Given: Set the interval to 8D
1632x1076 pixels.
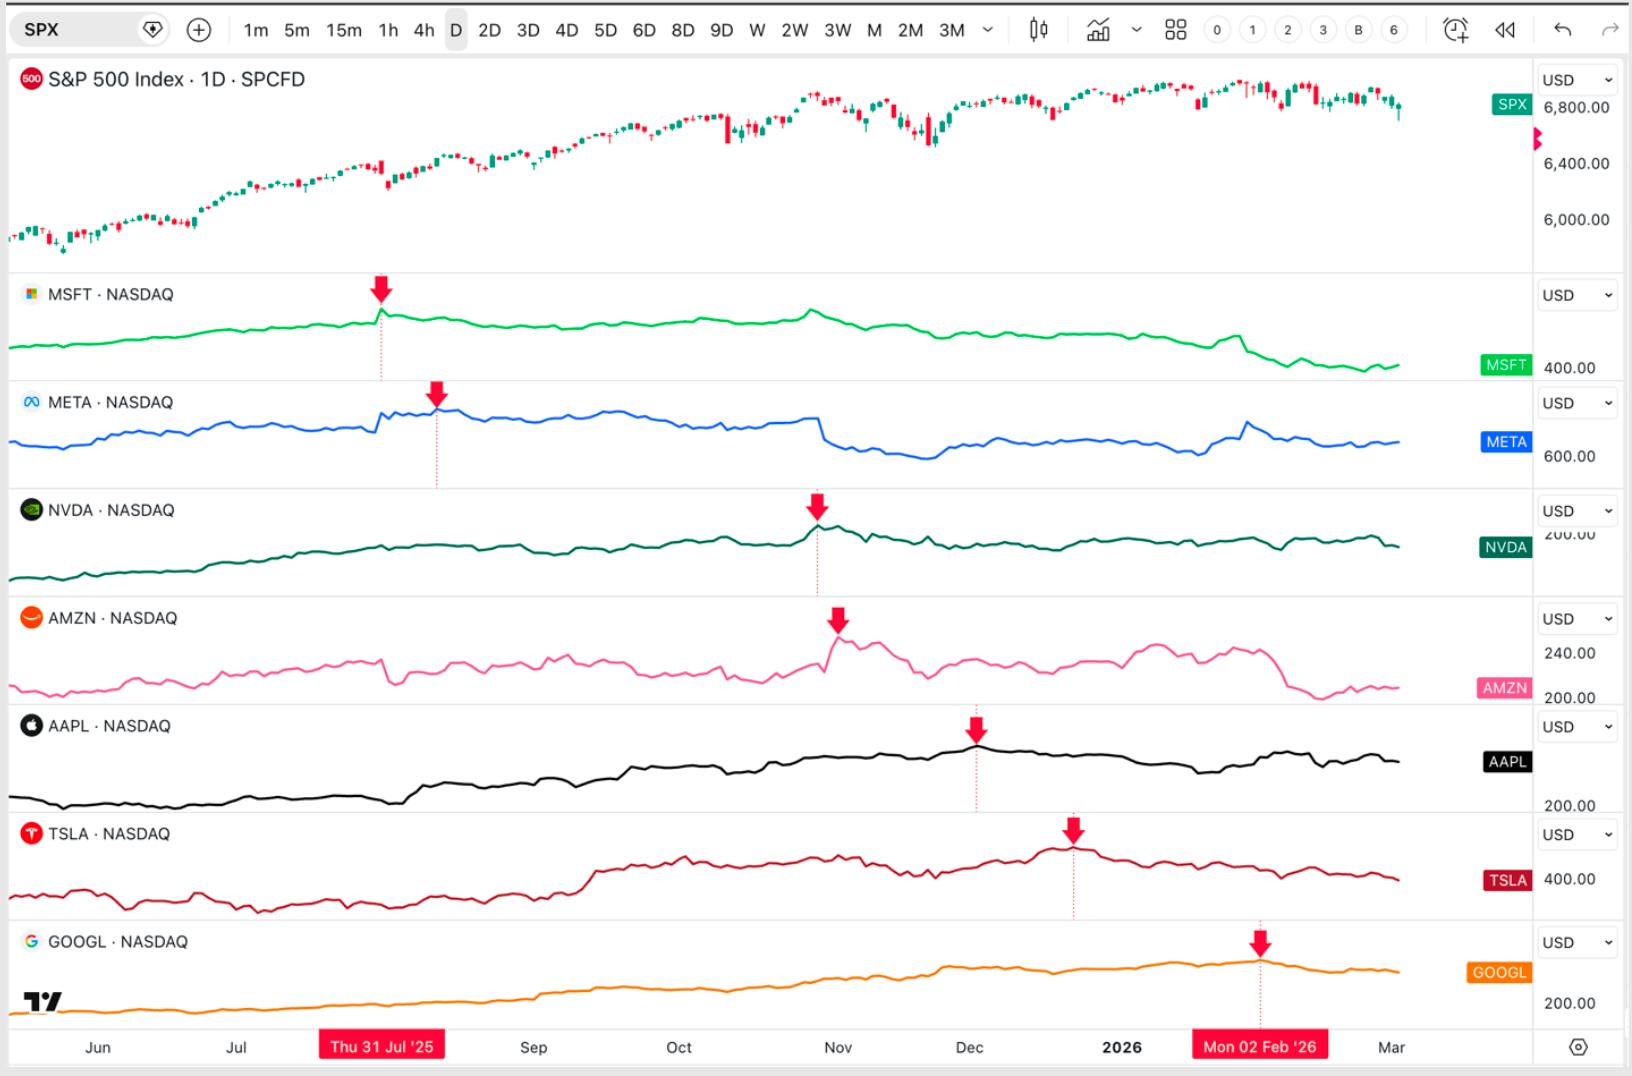Looking at the screenshot, I should [683, 30].
